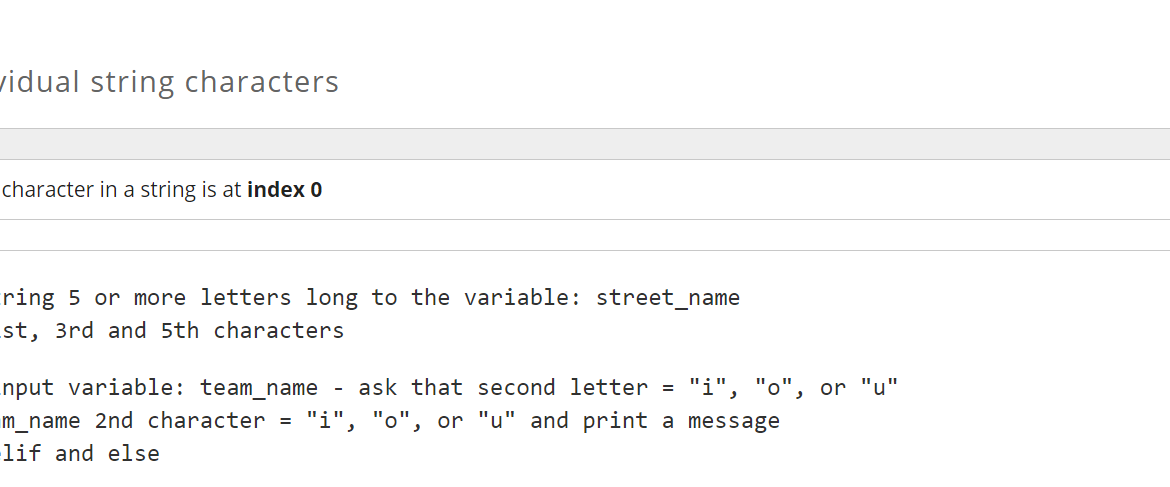
Task: Click the word "characters" in the heading
Action: 261,82
